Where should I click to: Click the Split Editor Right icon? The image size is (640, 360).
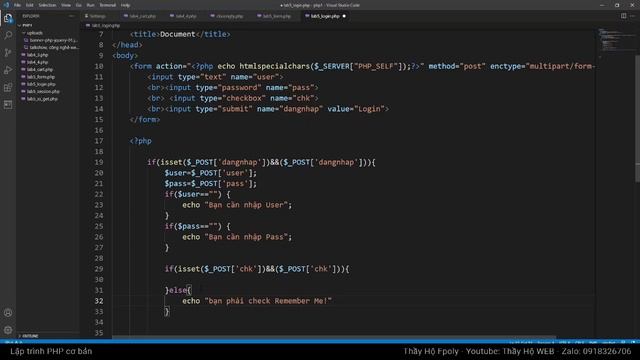pos(623,16)
